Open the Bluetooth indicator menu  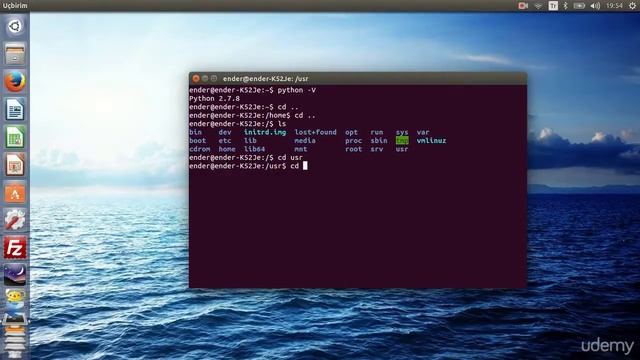tap(565, 6)
